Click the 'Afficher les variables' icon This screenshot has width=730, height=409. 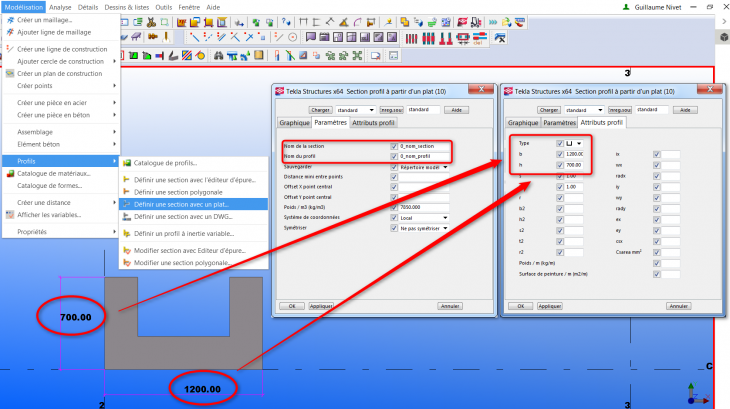click(9, 215)
